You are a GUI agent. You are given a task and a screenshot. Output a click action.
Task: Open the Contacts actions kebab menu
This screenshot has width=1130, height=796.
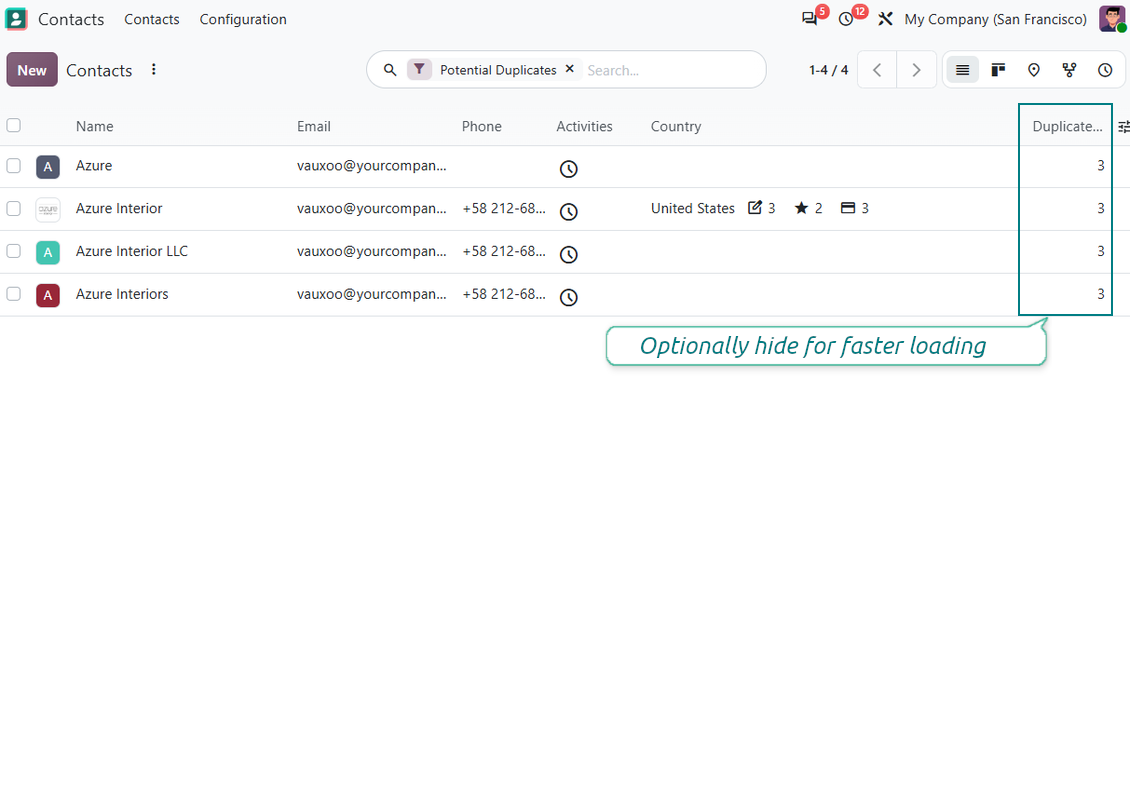tap(154, 70)
